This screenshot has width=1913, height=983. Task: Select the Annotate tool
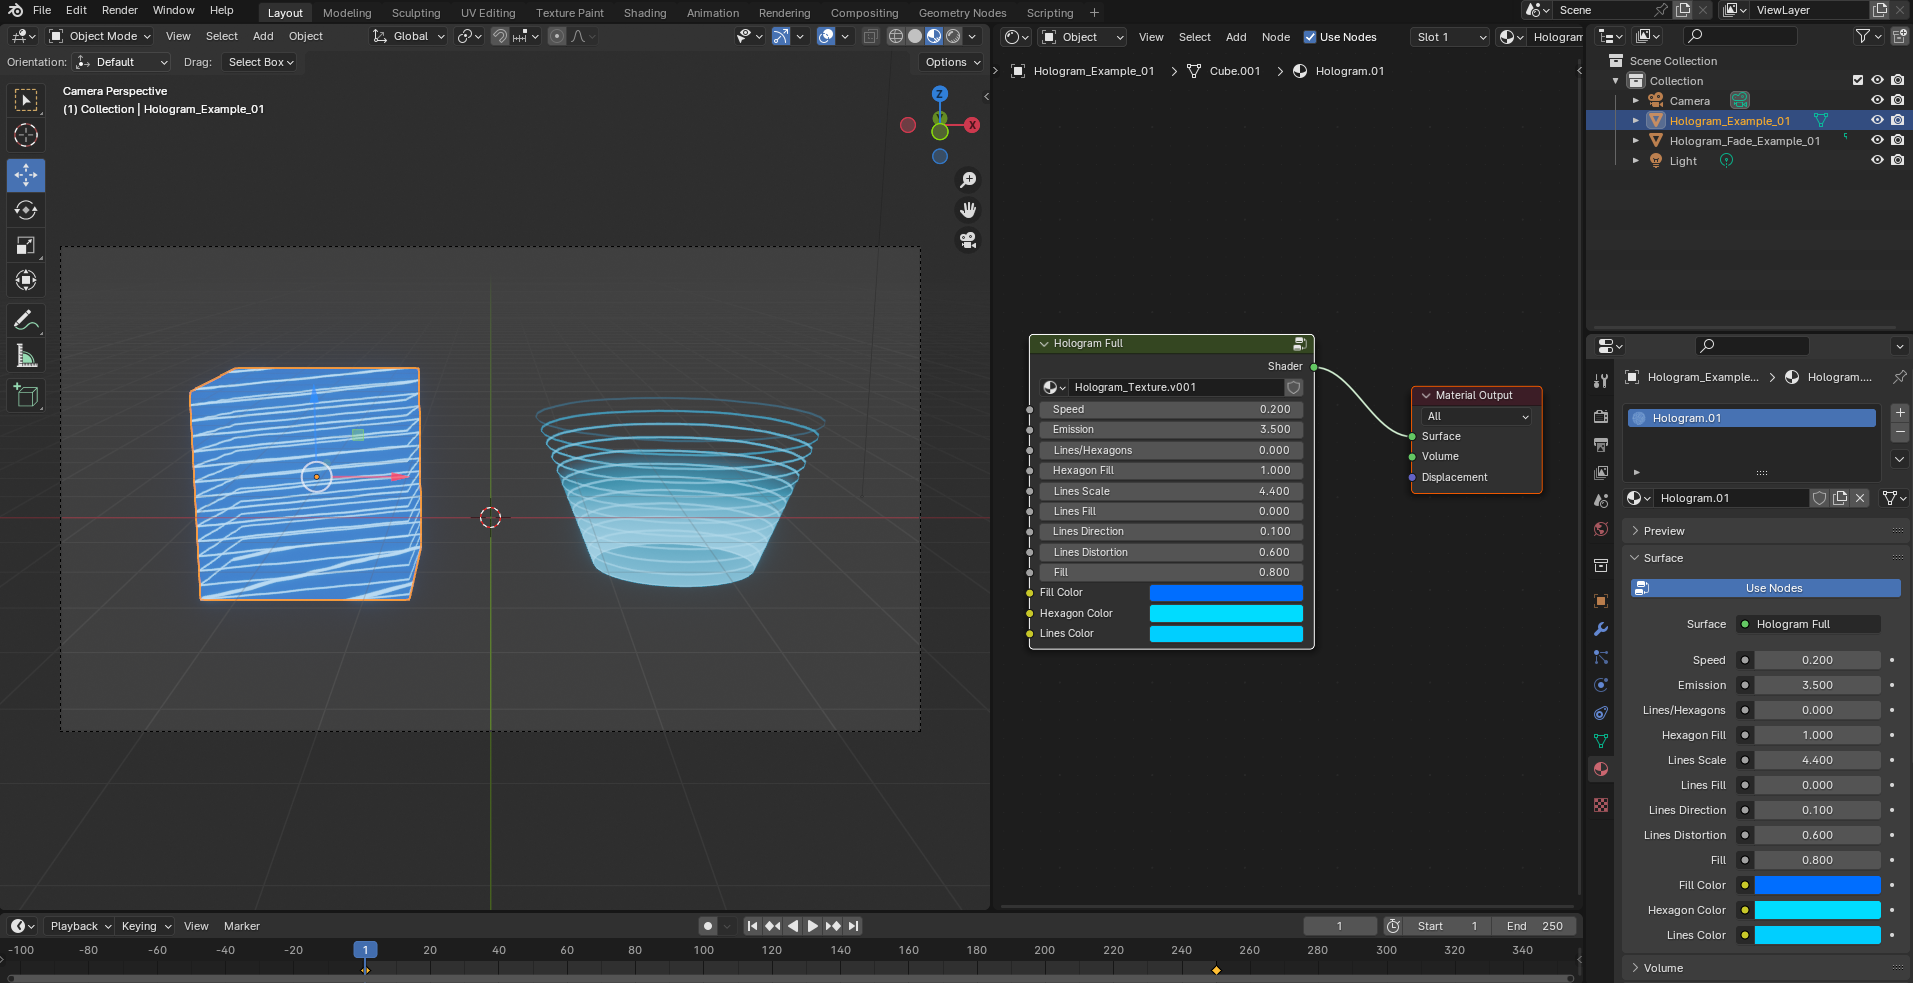[26, 319]
